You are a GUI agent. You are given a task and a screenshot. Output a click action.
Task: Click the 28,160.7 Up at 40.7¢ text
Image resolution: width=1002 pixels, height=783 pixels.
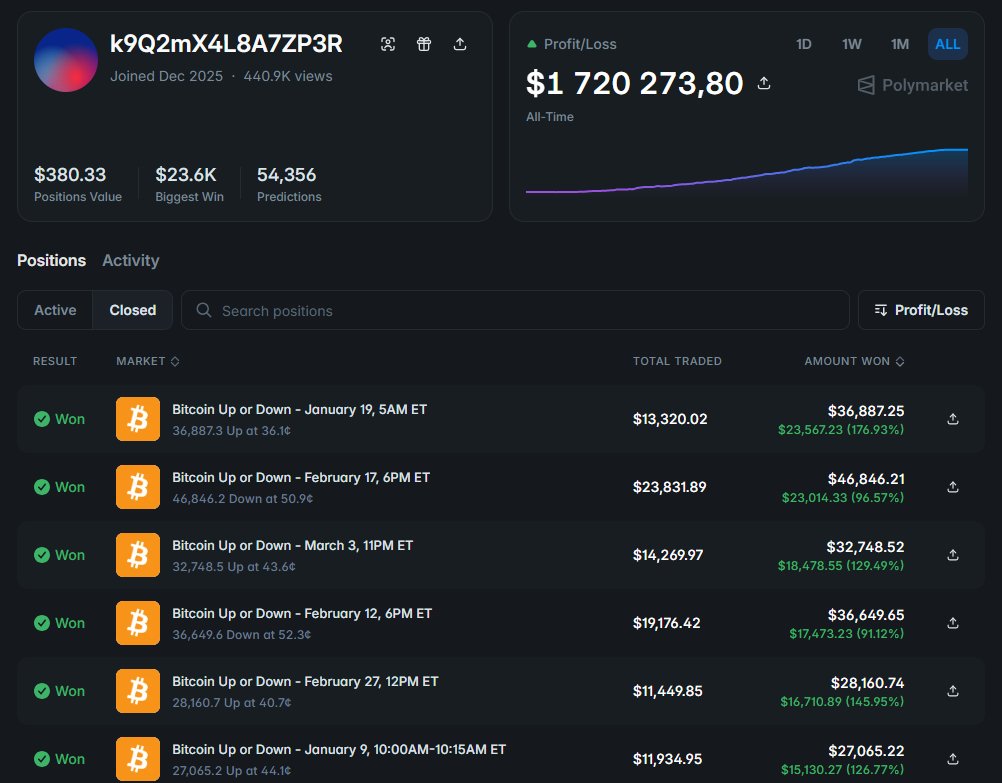click(231, 702)
